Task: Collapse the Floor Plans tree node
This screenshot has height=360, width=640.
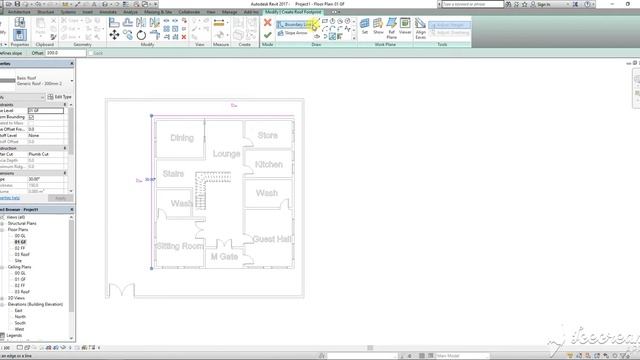Action: [2, 230]
